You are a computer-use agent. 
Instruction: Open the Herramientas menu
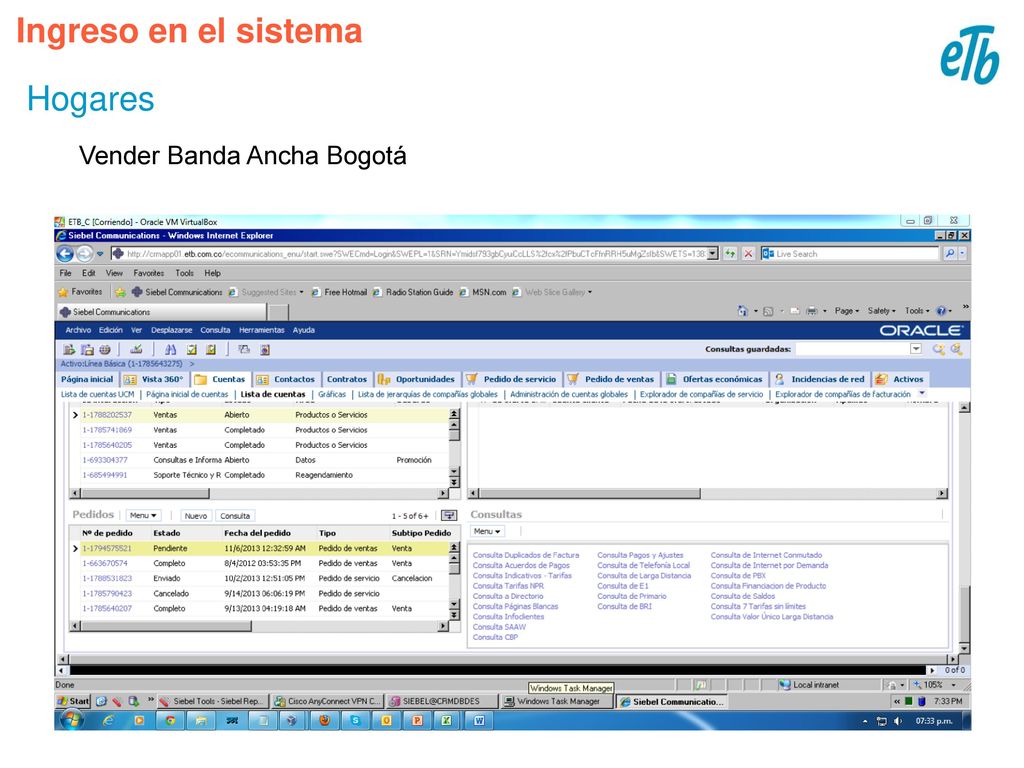261,330
